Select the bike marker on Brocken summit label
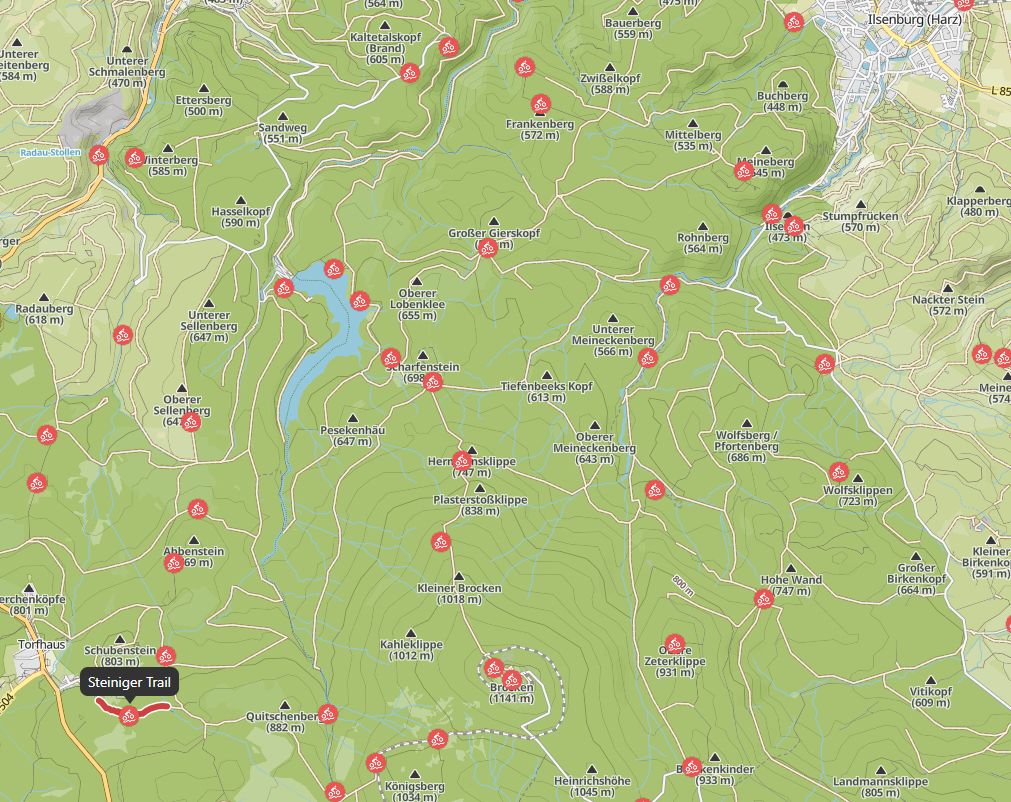 [x=512, y=680]
